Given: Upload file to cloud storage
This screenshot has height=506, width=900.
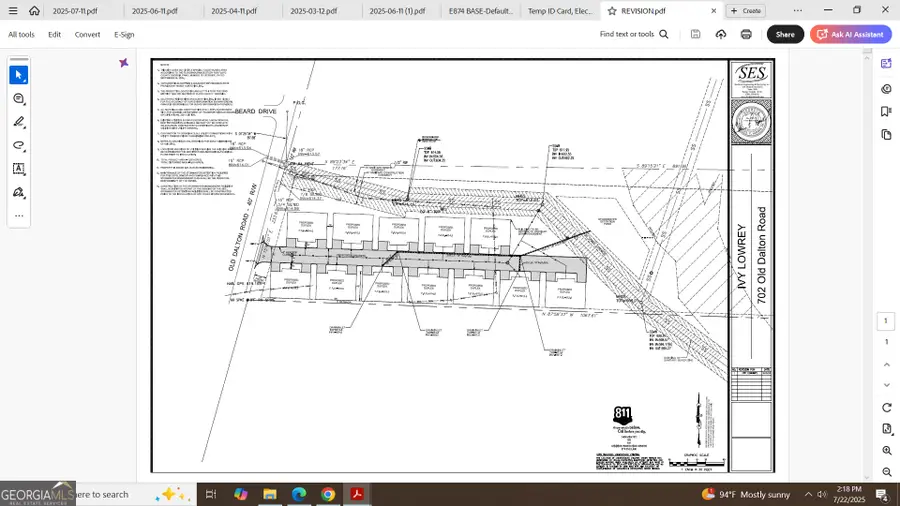Looking at the screenshot, I should click(720, 34).
